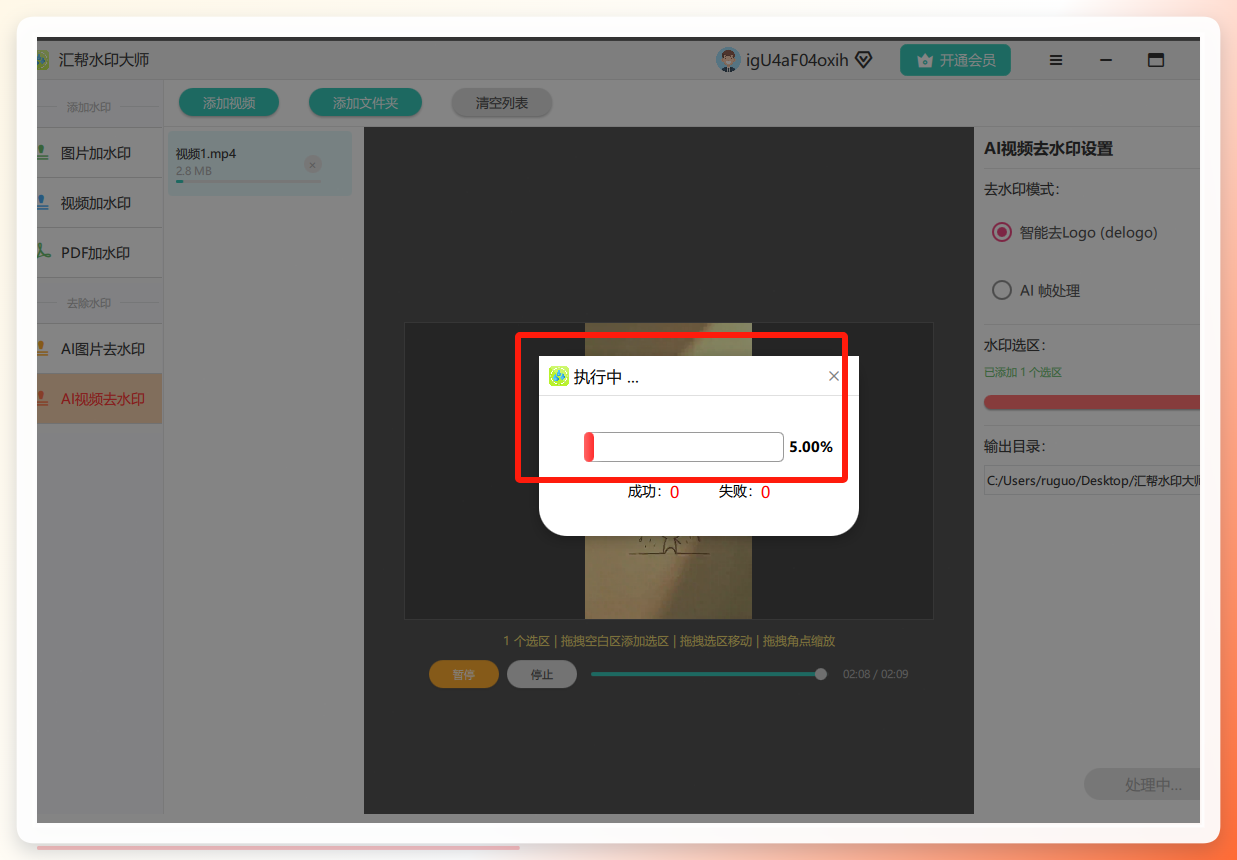1237x860 pixels.
Task: Click the 添加文件夹 button
Action: click(x=365, y=102)
